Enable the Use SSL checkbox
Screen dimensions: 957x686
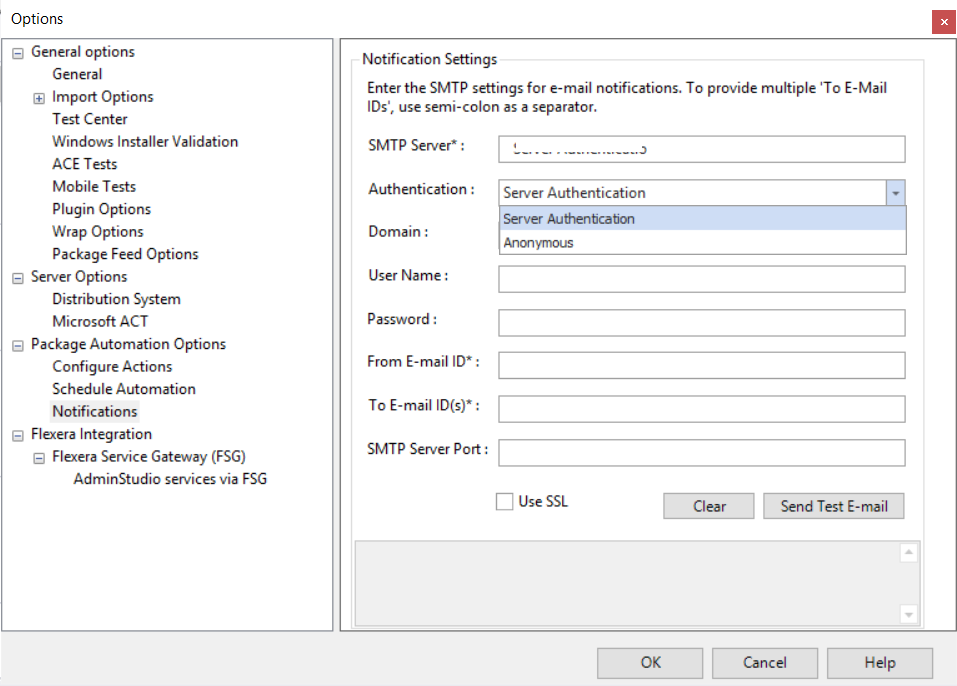(x=505, y=502)
